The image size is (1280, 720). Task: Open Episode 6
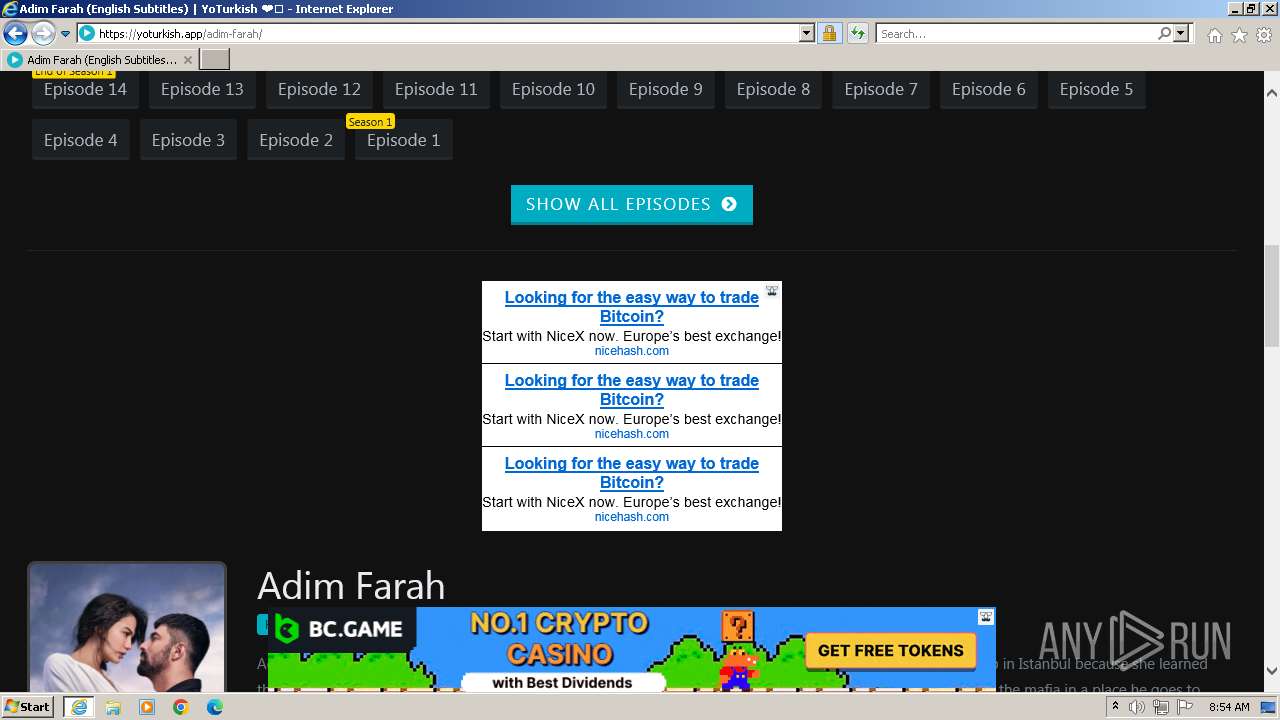click(988, 89)
